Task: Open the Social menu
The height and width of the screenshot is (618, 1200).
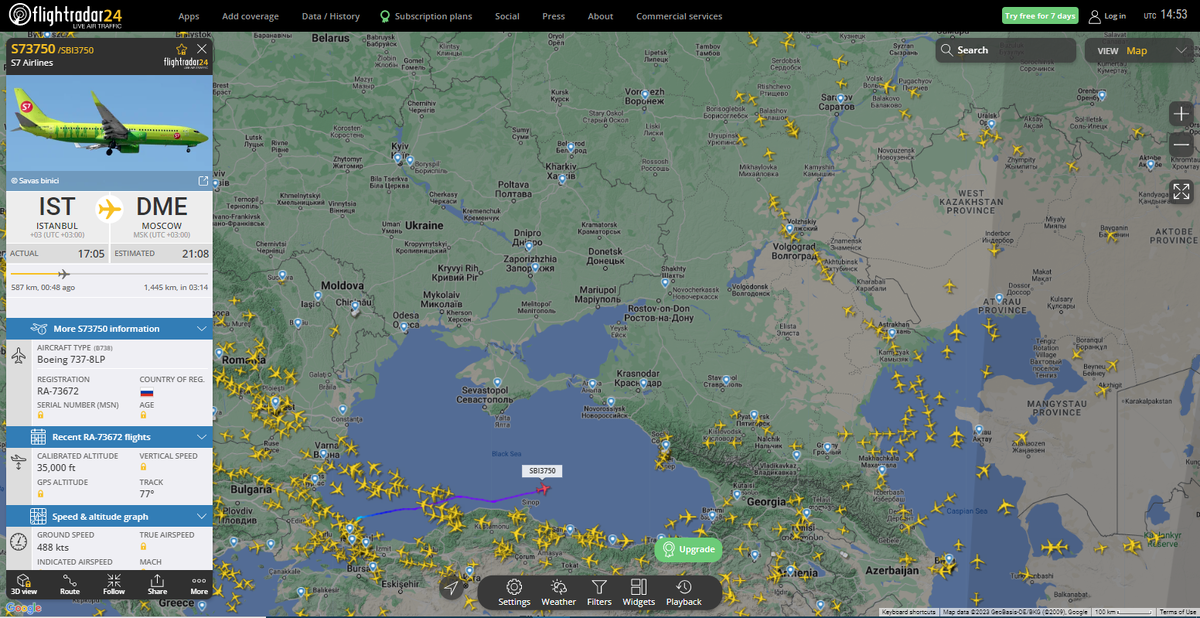Action: point(507,16)
